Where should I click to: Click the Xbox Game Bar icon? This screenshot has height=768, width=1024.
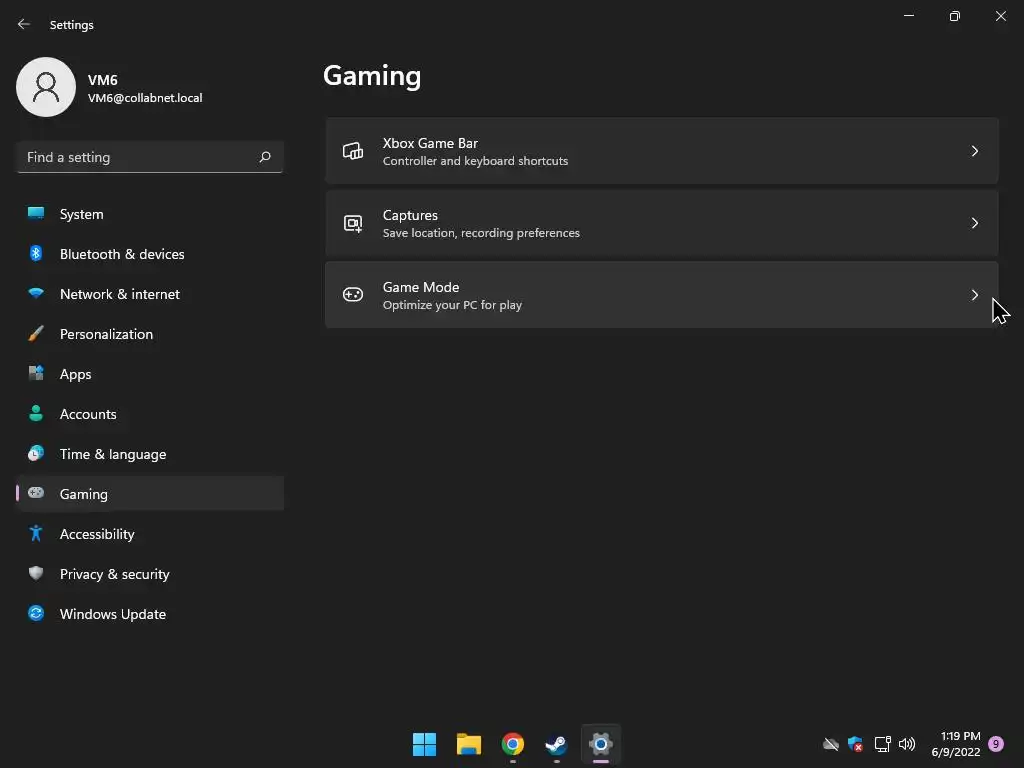coord(353,151)
